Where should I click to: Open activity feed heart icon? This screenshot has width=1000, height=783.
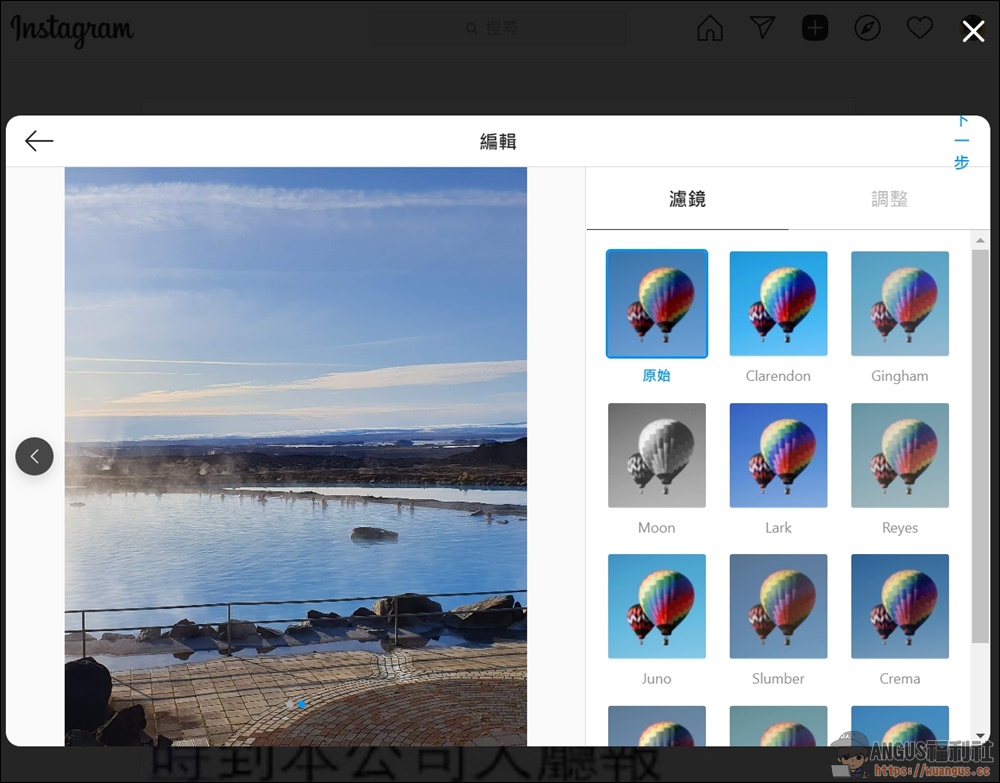[919, 29]
